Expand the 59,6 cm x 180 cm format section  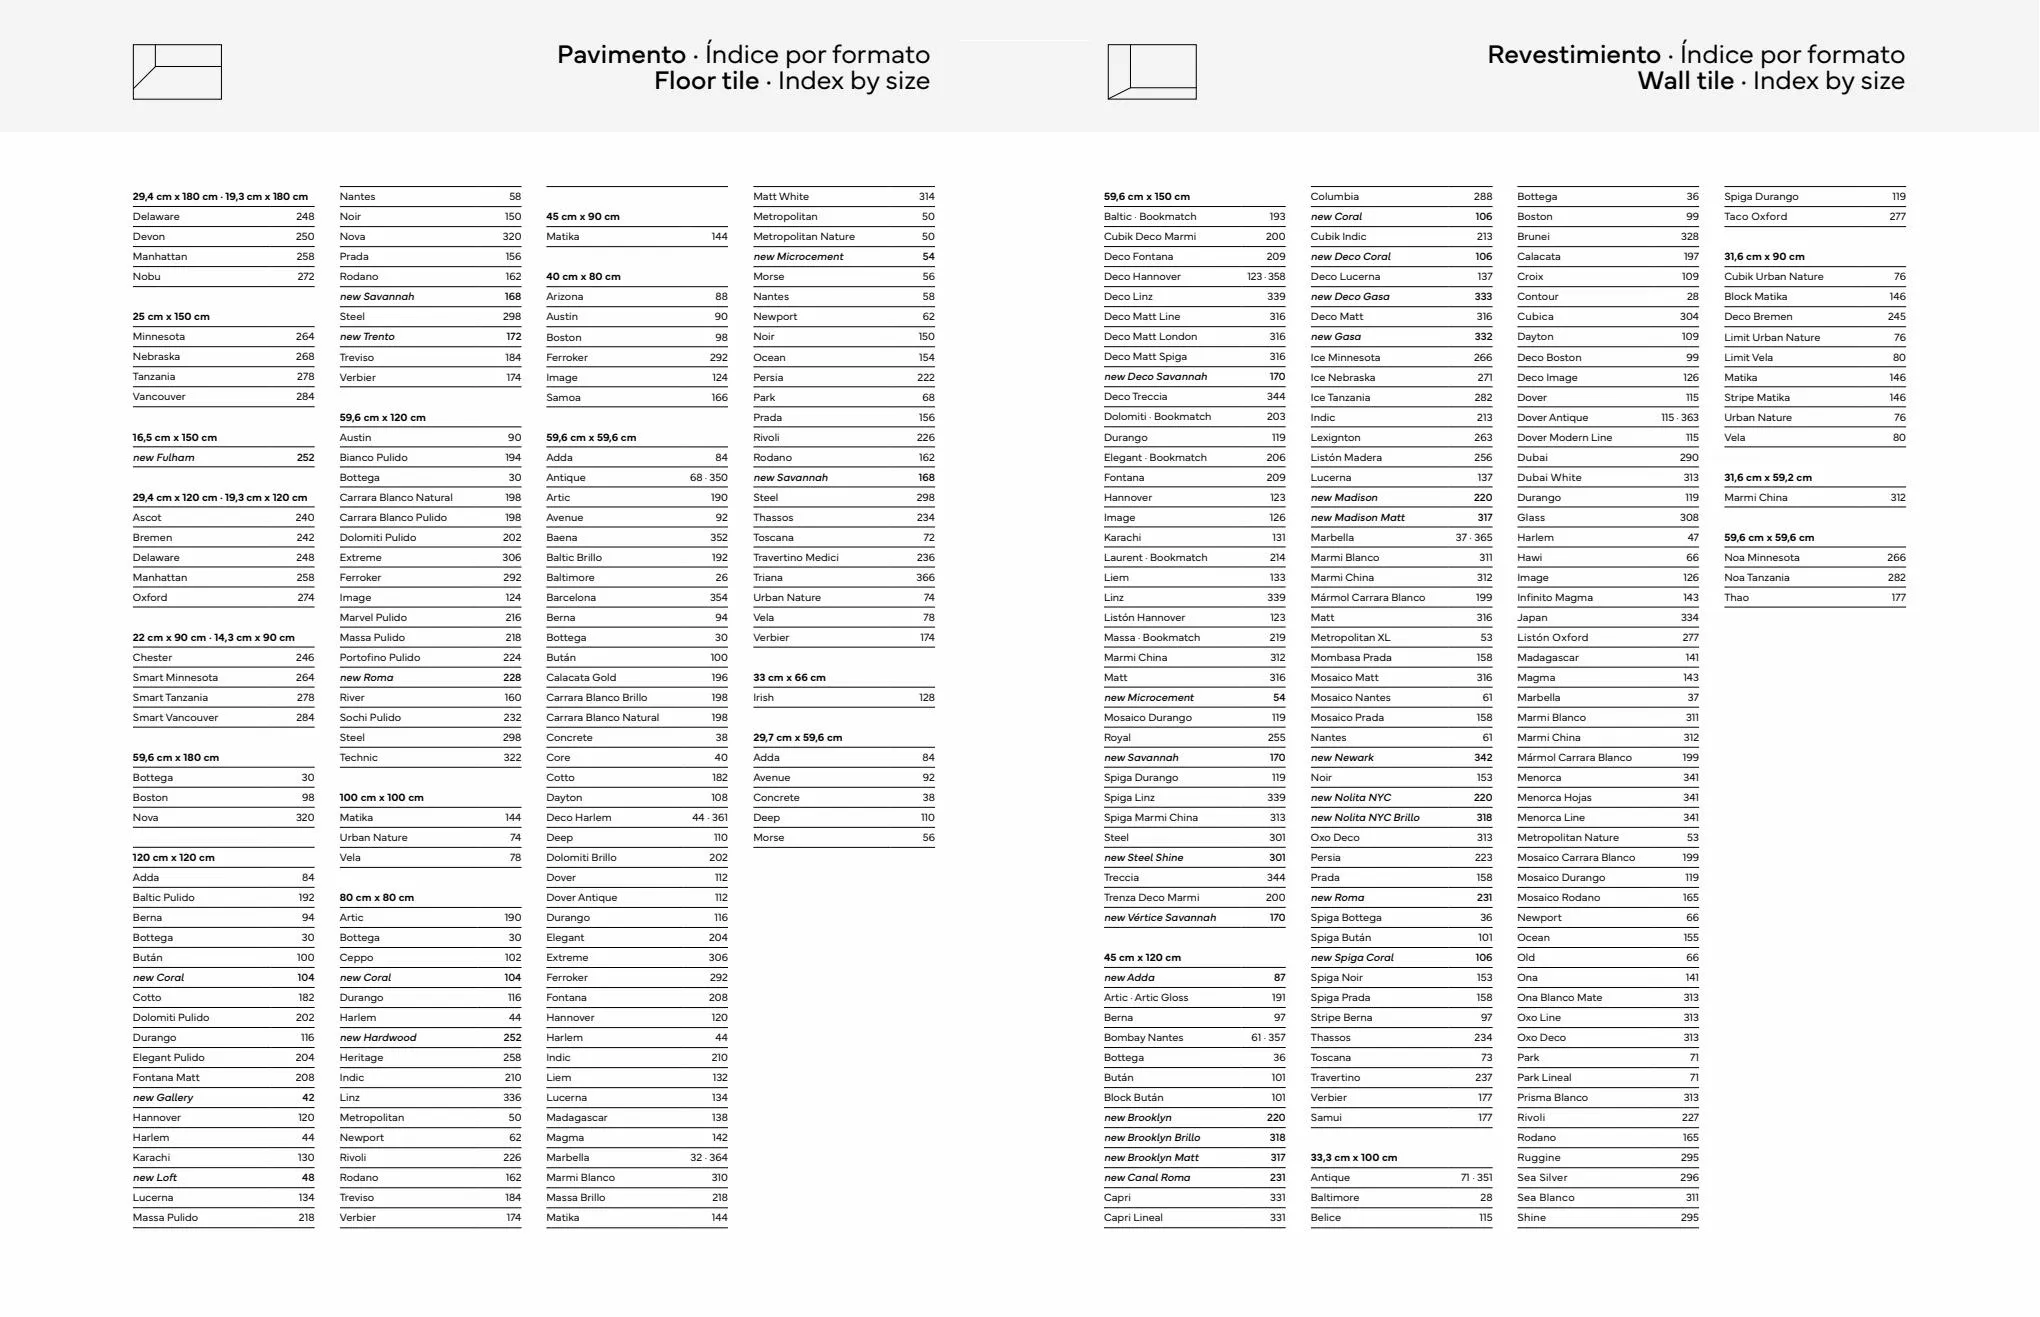(168, 760)
